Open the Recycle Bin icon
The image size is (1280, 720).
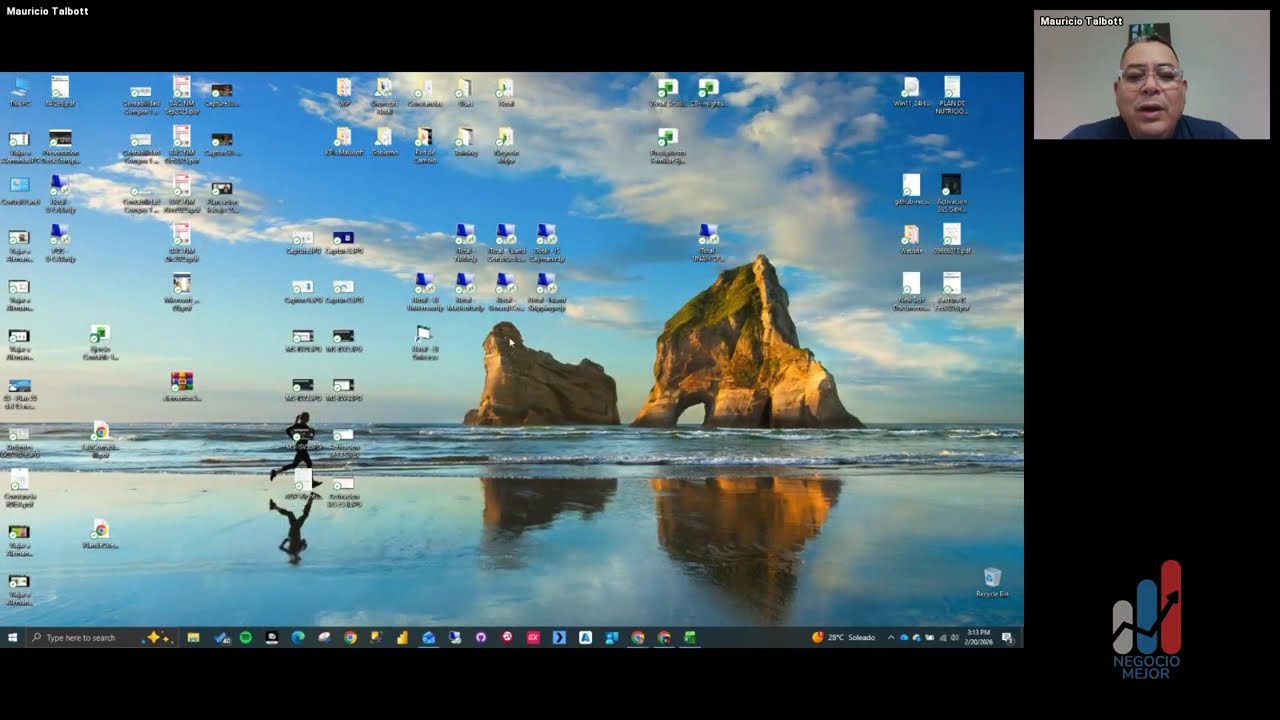(992, 582)
